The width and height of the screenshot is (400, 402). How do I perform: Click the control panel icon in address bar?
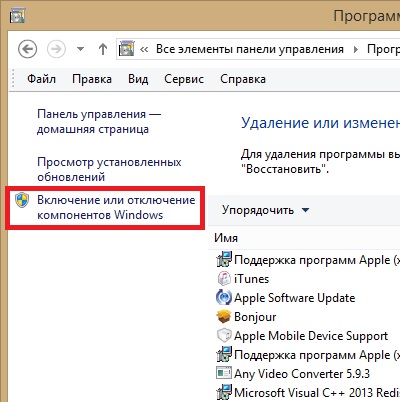tap(127, 49)
